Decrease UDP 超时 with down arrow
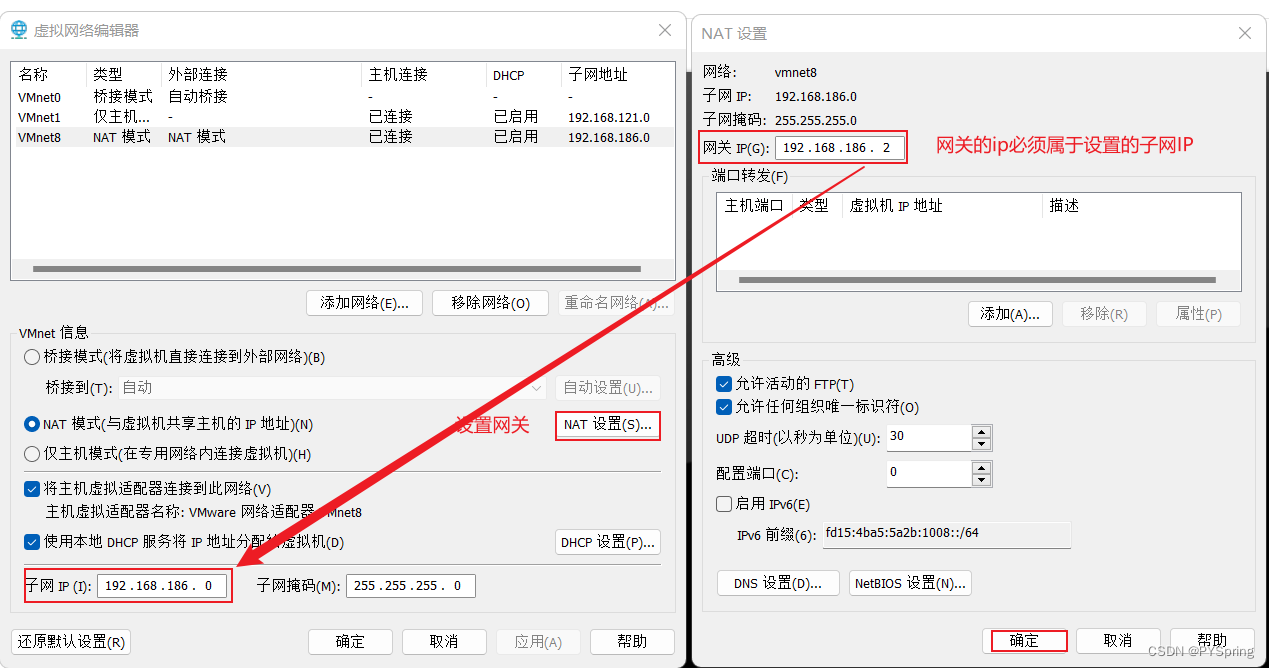The image size is (1269, 668). pyautogui.click(x=981, y=444)
